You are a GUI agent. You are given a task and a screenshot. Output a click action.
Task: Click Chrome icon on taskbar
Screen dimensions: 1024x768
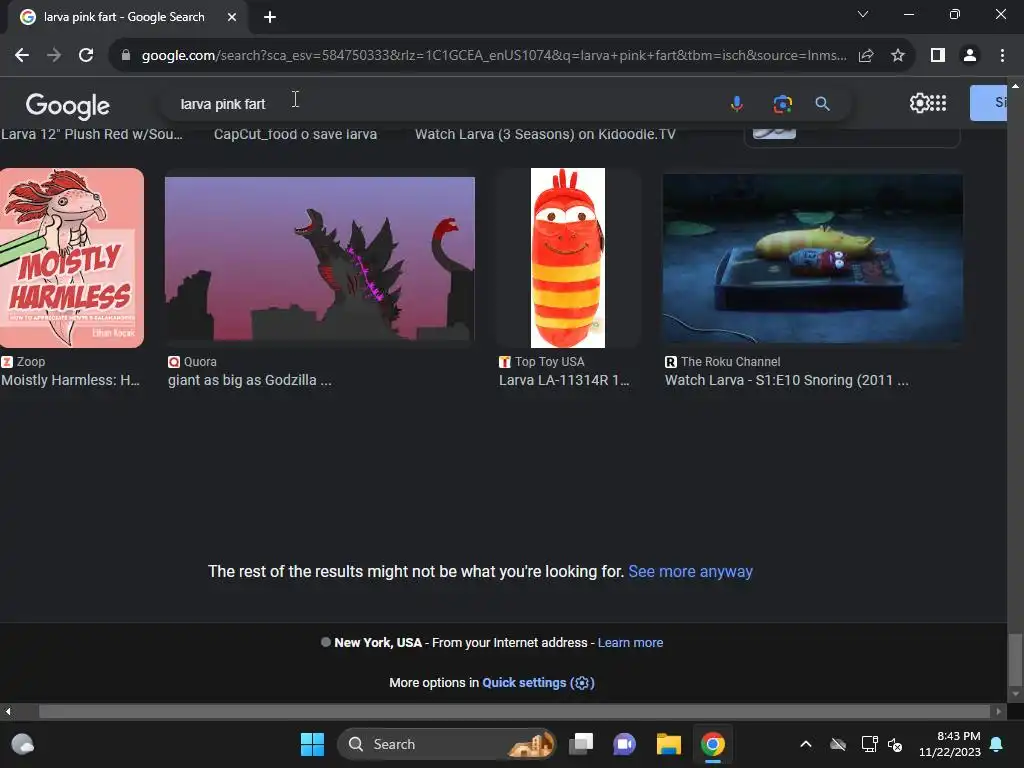(x=713, y=744)
